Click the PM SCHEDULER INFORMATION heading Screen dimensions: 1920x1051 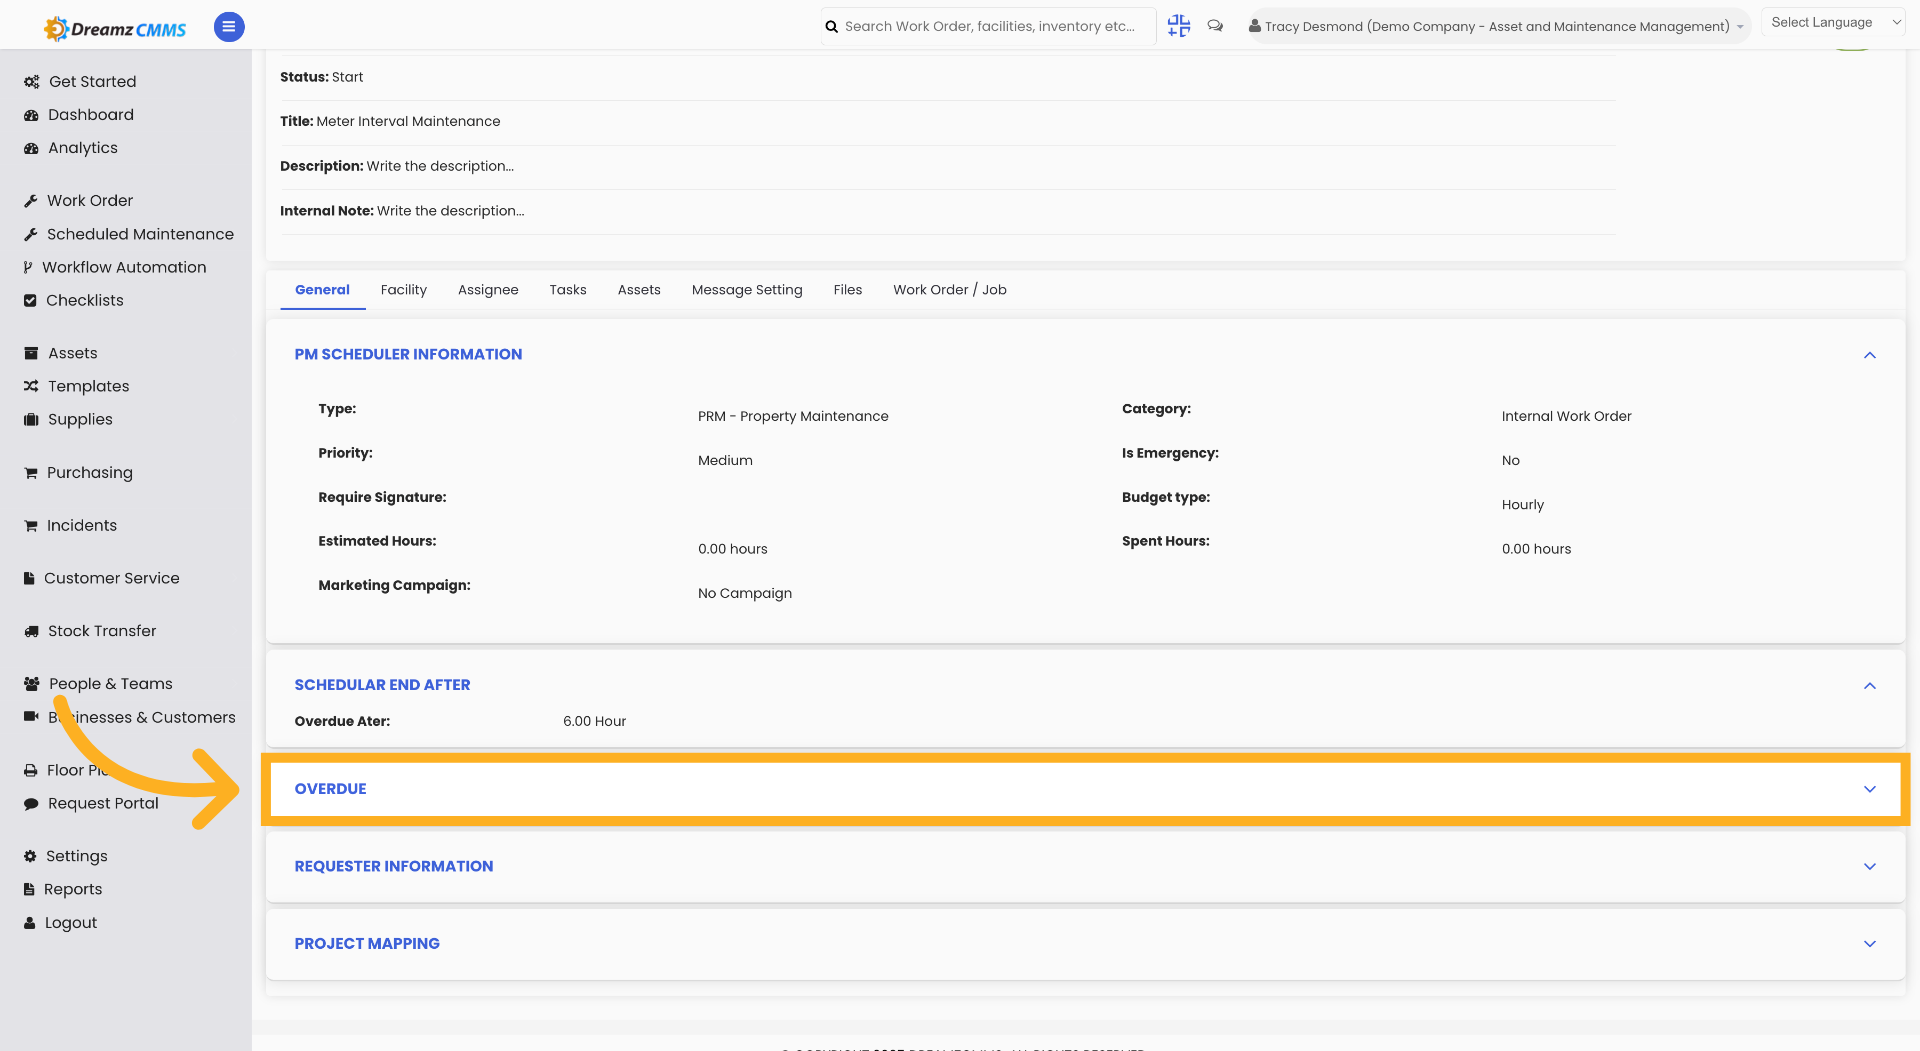click(x=408, y=354)
